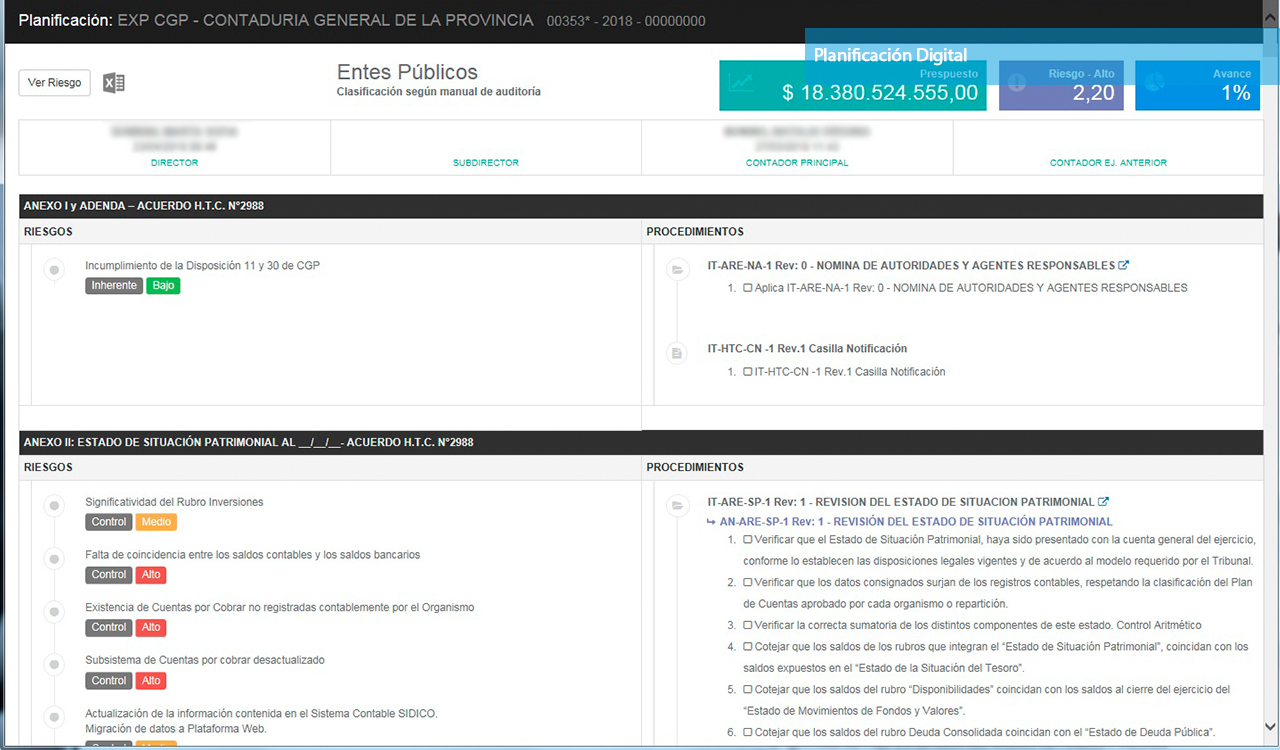Expand AN-ARE-SP-1 Revisión de Situación Patrimonial sub-item

point(911,522)
